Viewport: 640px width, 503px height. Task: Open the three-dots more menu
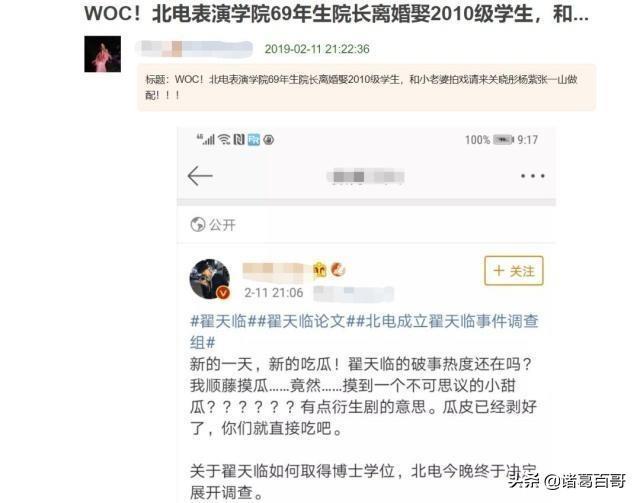pos(533,176)
